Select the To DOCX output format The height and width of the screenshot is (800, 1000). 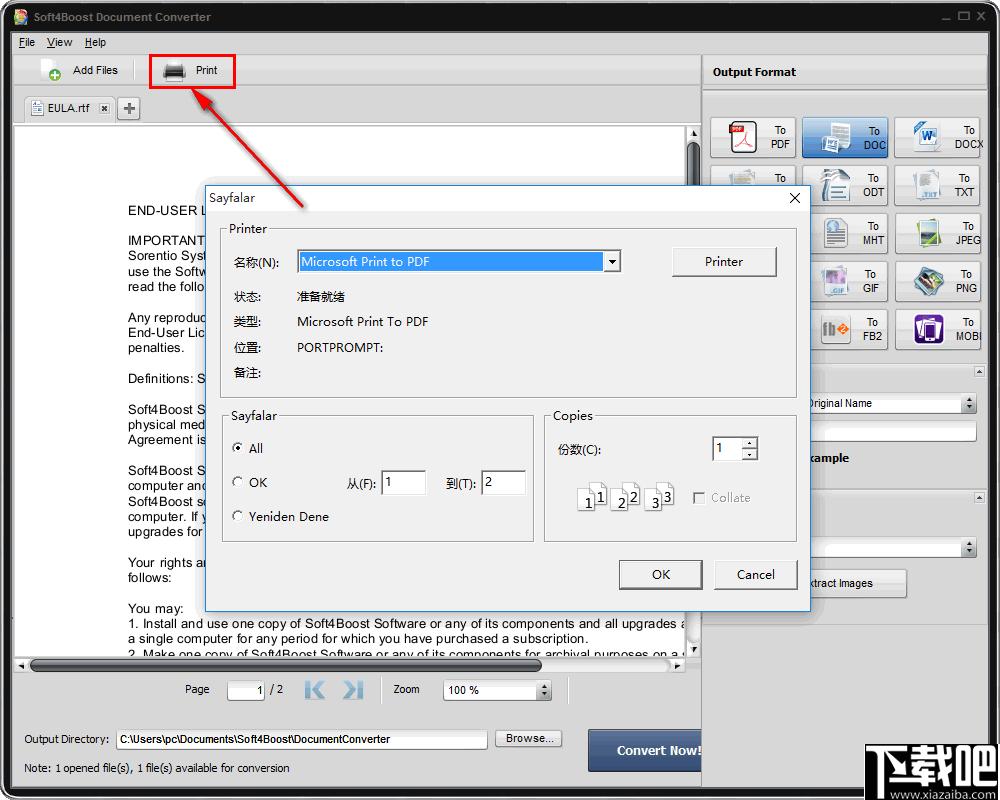point(938,137)
